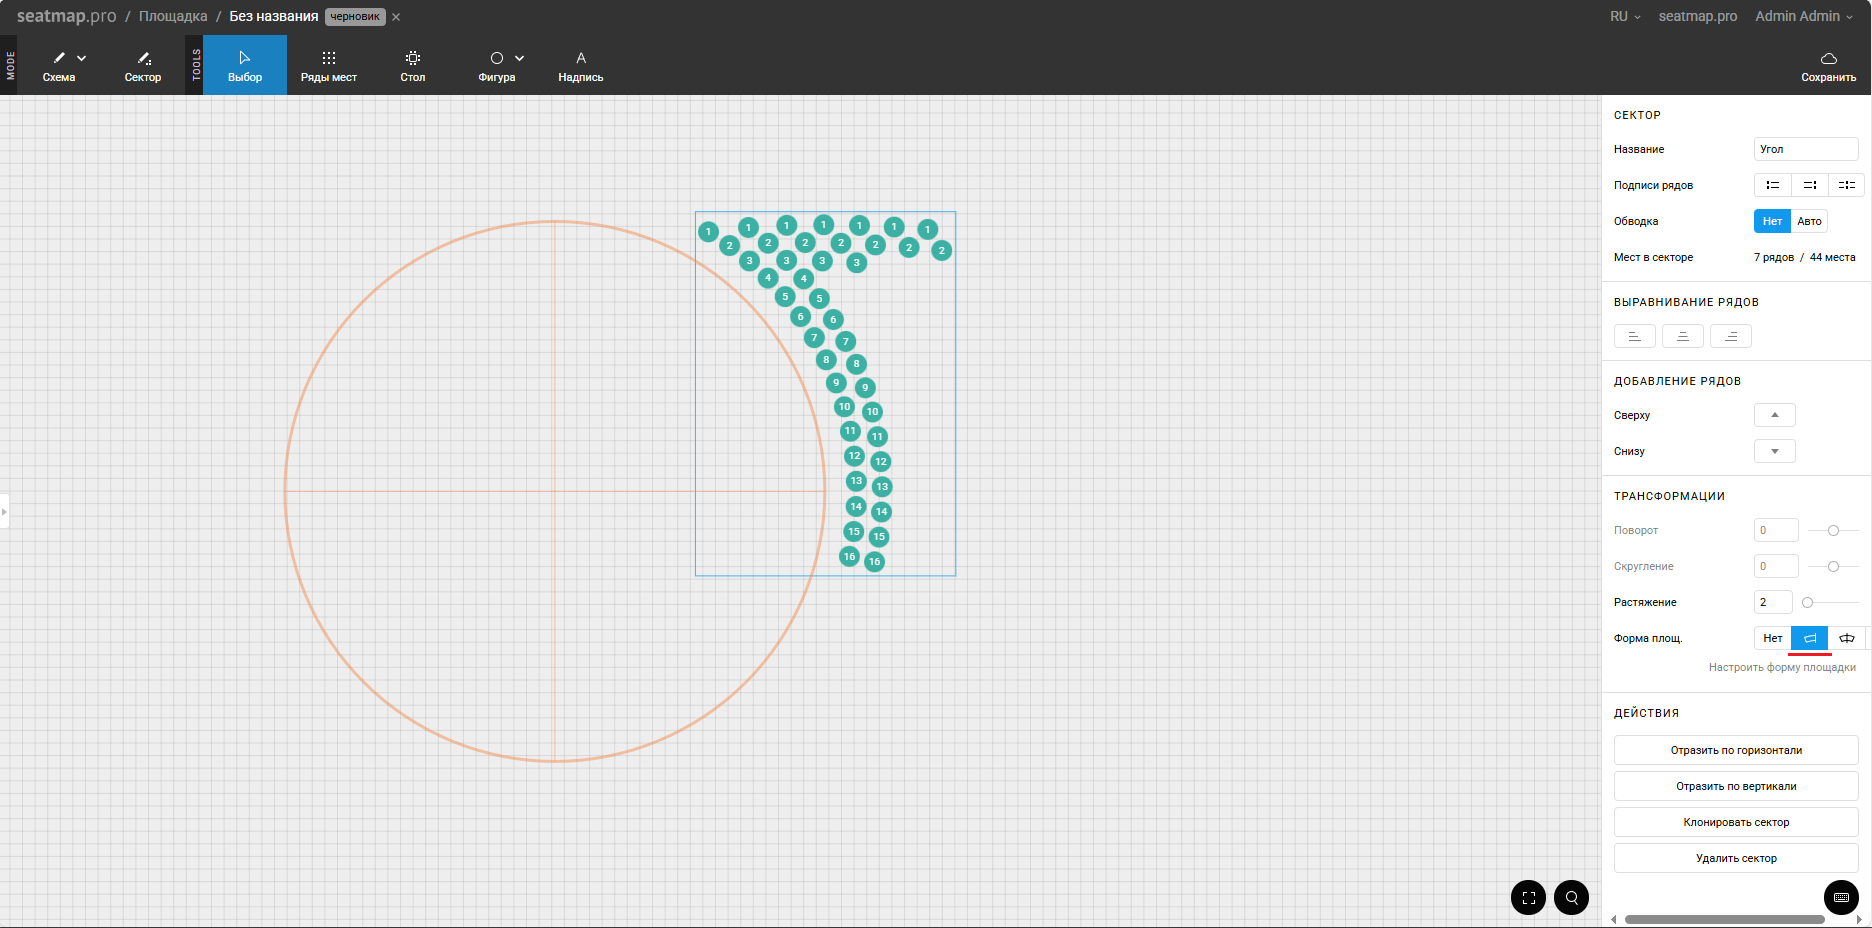
Task: Open the zoom magnifier button
Action: tap(1571, 897)
